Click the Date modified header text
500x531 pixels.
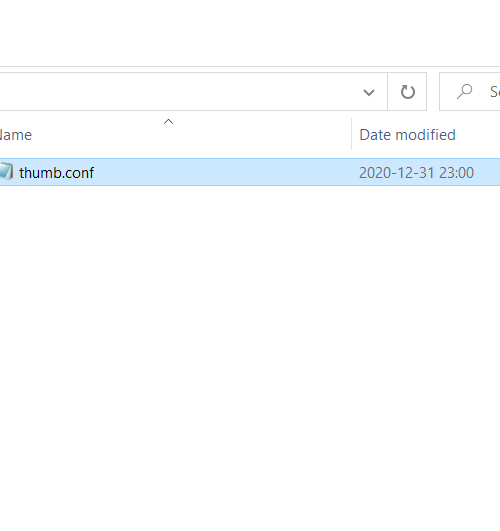pyautogui.click(x=408, y=135)
